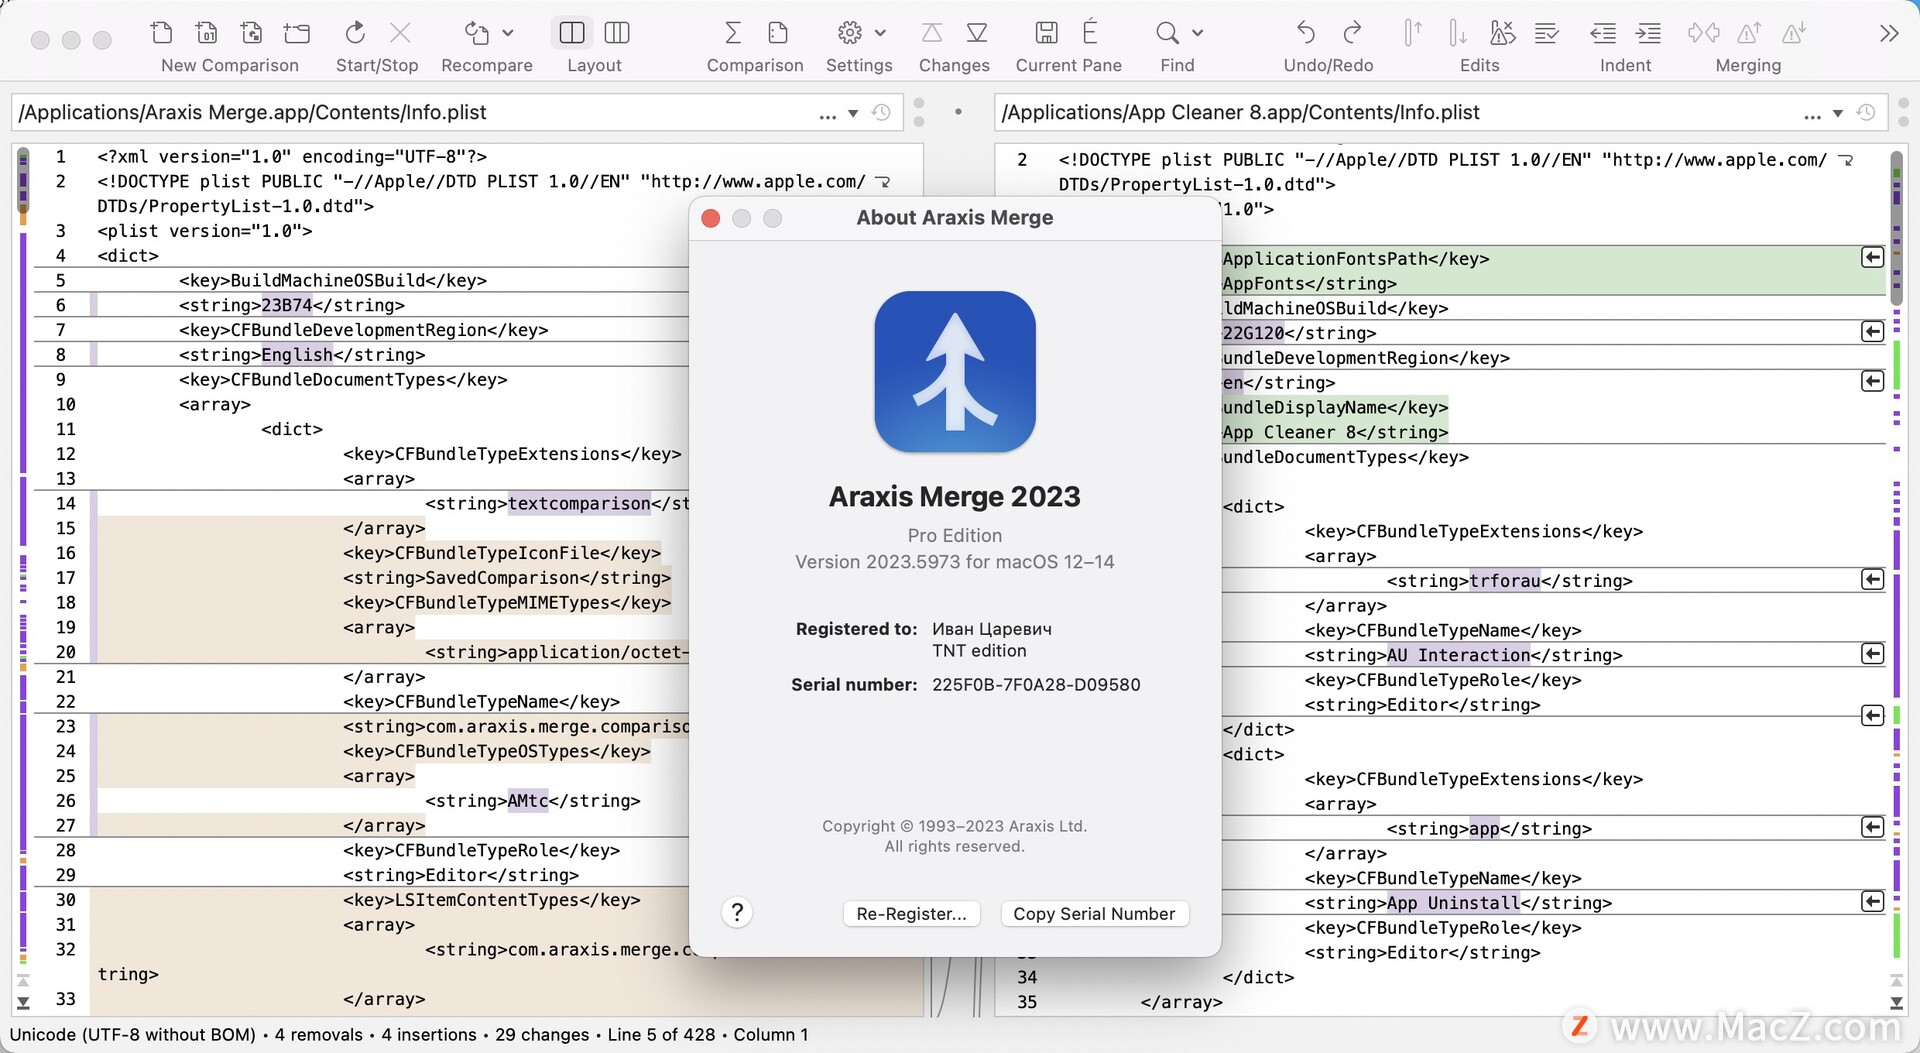Open the Recompare dropdown arrow
The width and height of the screenshot is (1920, 1053).
click(x=508, y=33)
